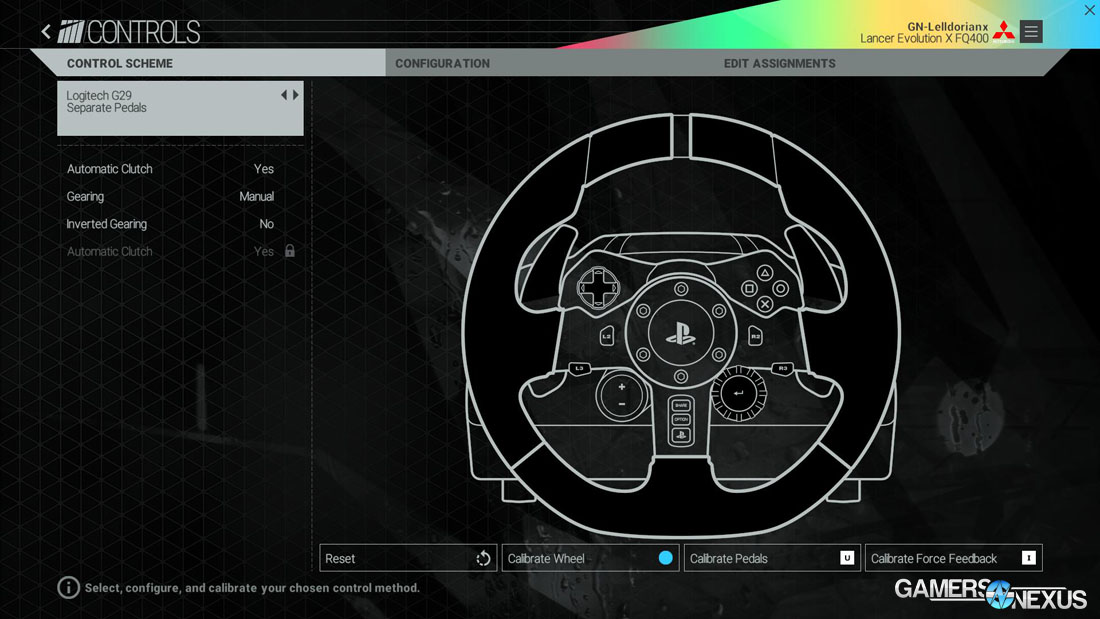Open the hamburger menu in the top right
The width and height of the screenshot is (1100, 619).
pos(1031,31)
